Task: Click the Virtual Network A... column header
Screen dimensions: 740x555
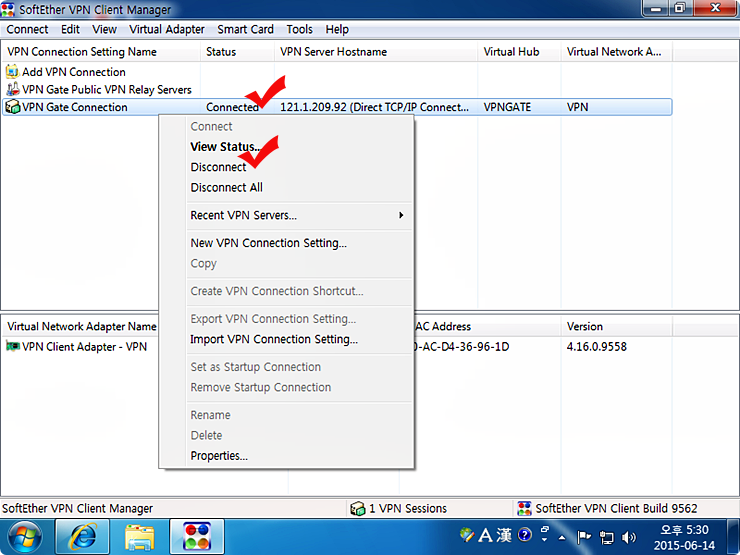Action: coord(617,52)
